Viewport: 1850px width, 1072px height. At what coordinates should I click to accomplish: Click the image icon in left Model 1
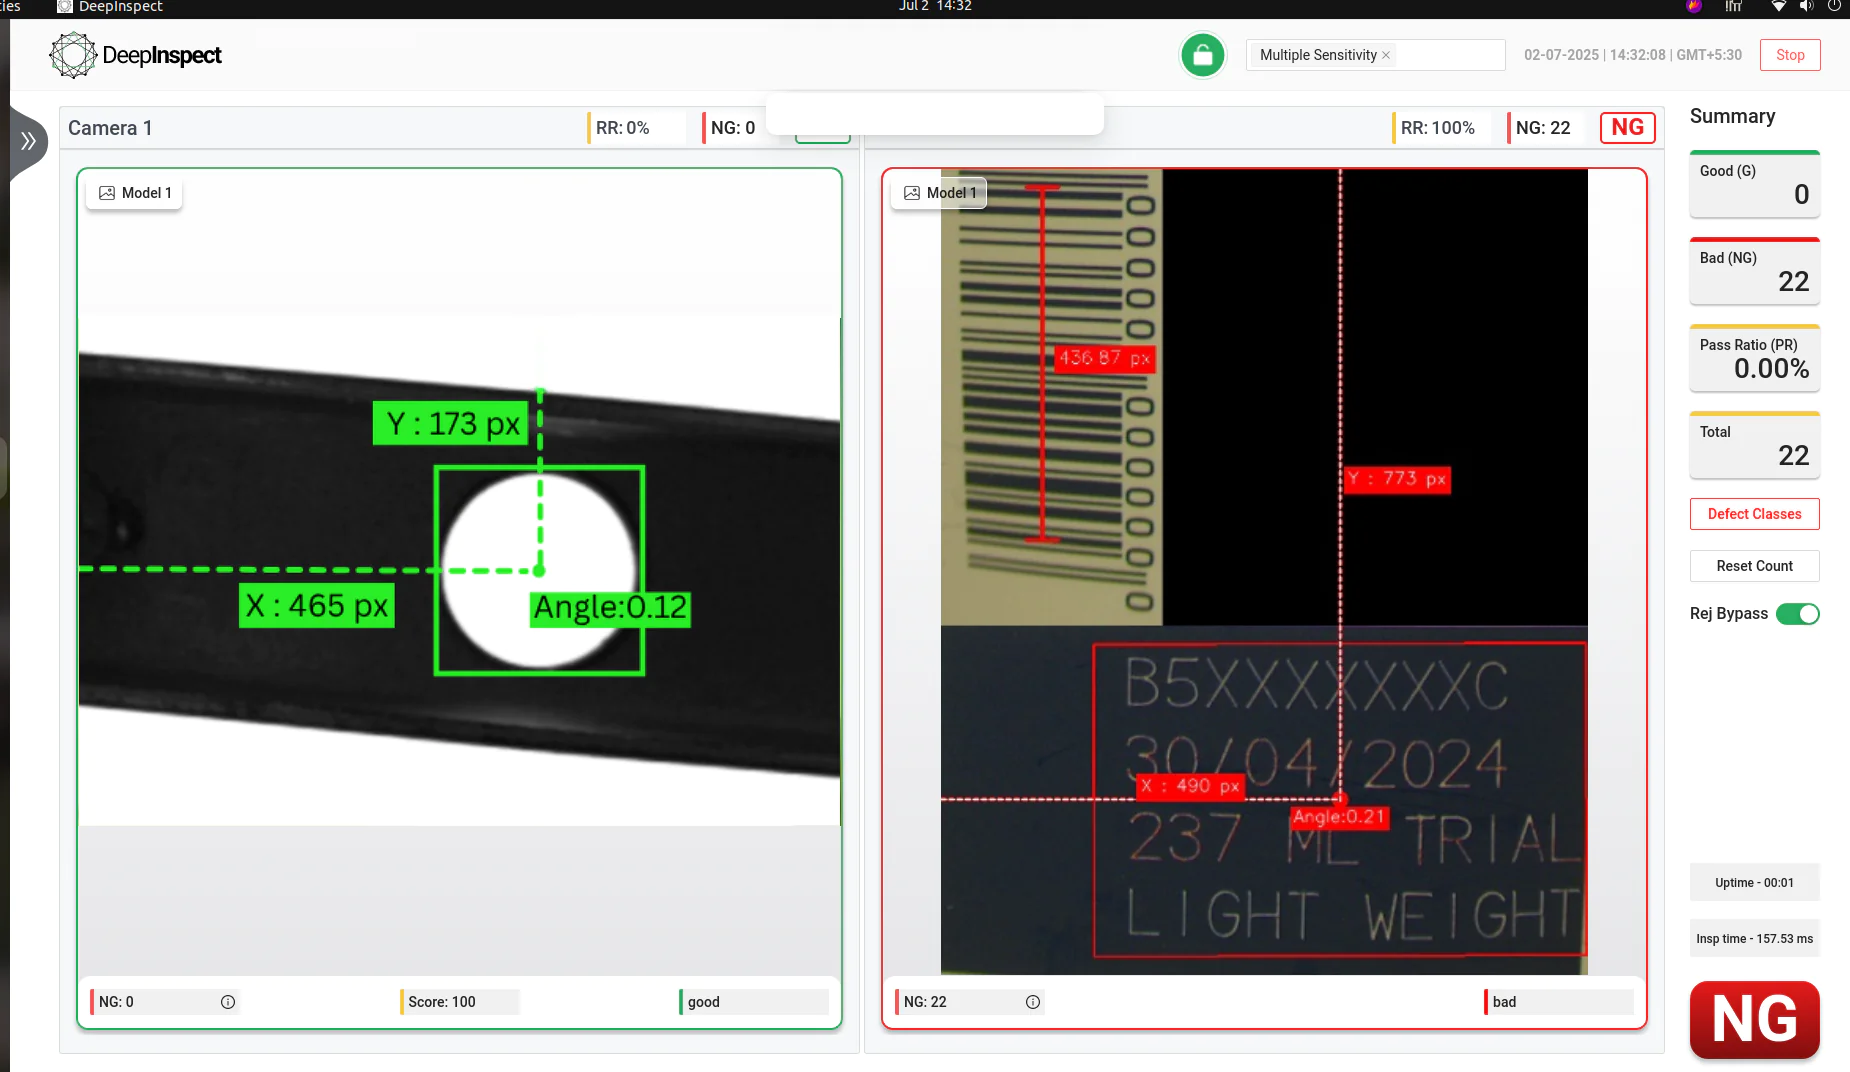click(107, 193)
